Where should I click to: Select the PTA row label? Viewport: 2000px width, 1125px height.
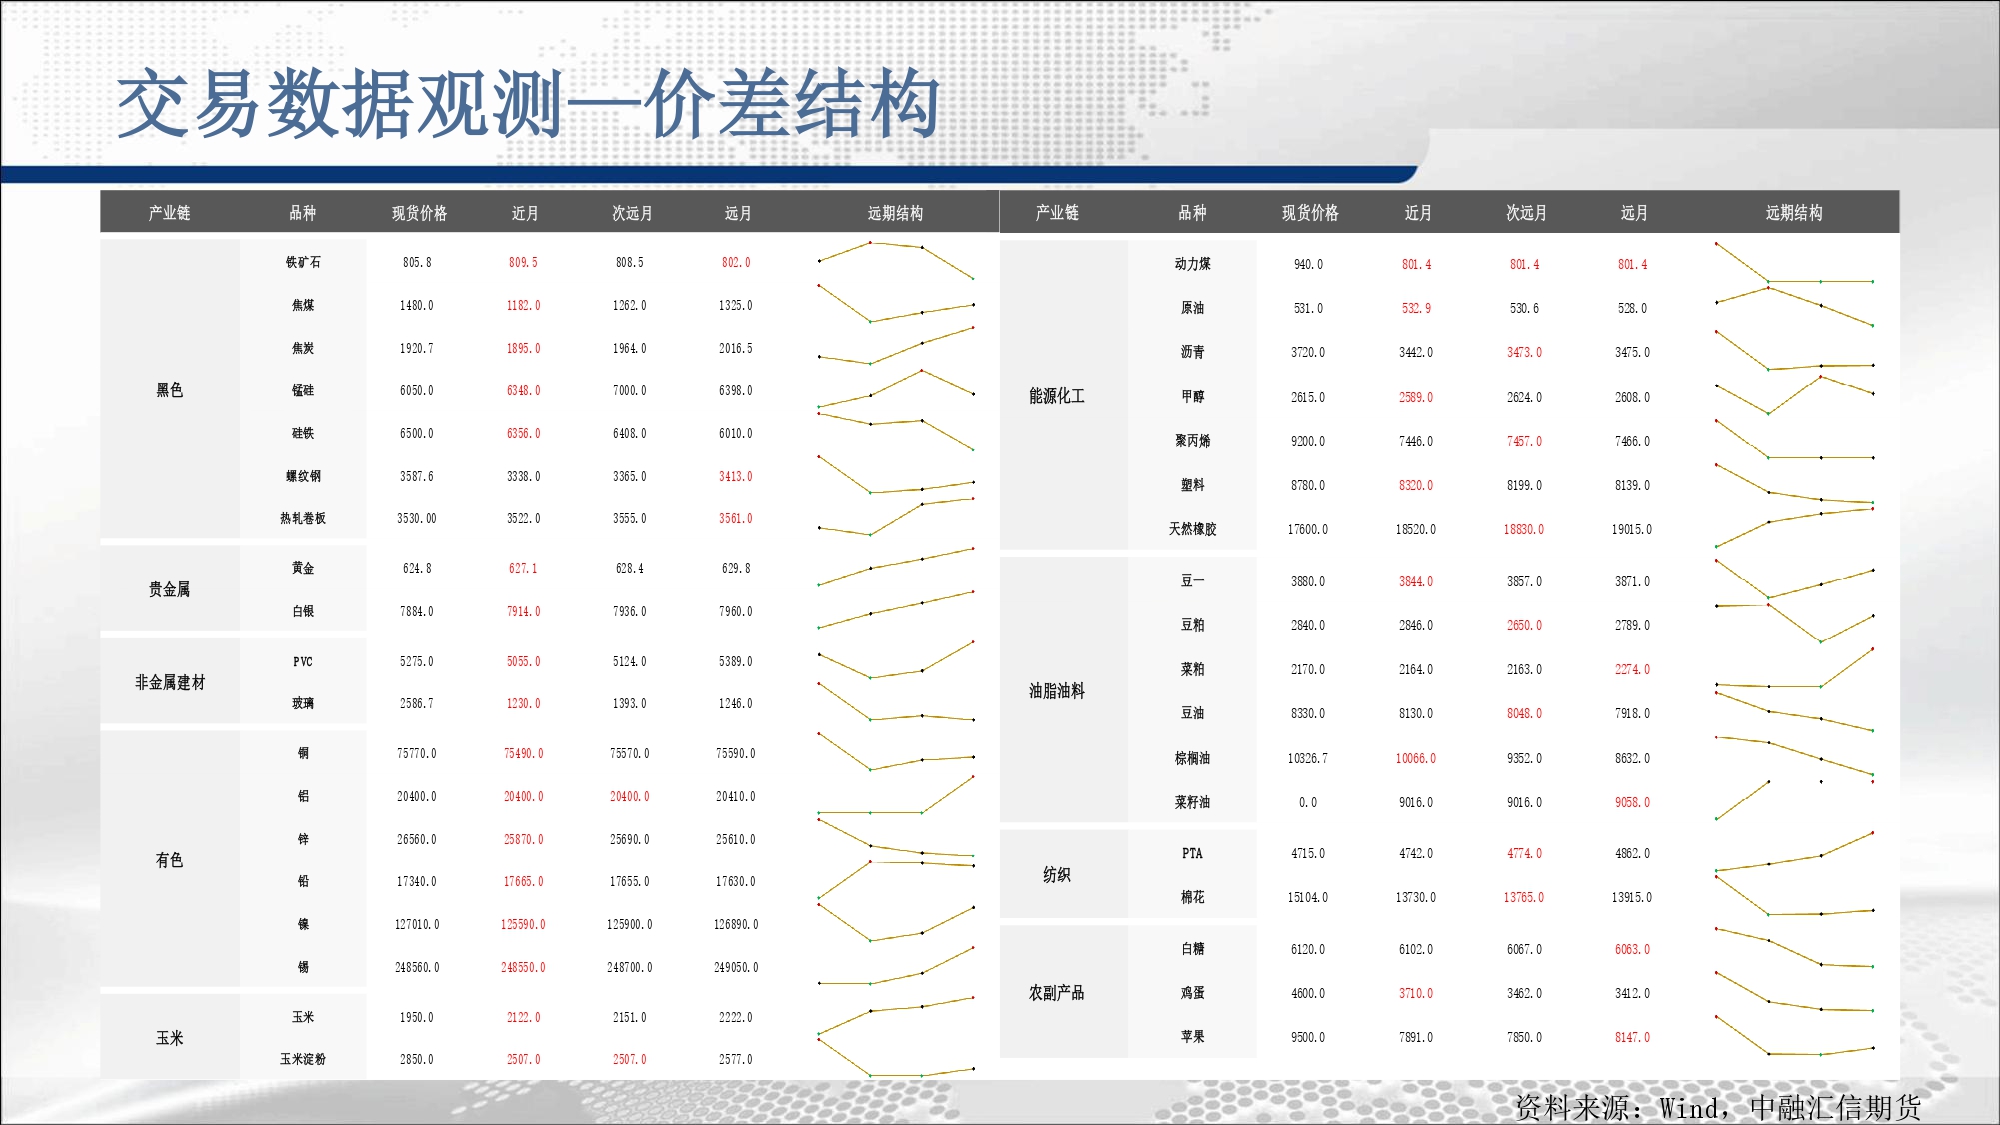click(x=1192, y=853)
